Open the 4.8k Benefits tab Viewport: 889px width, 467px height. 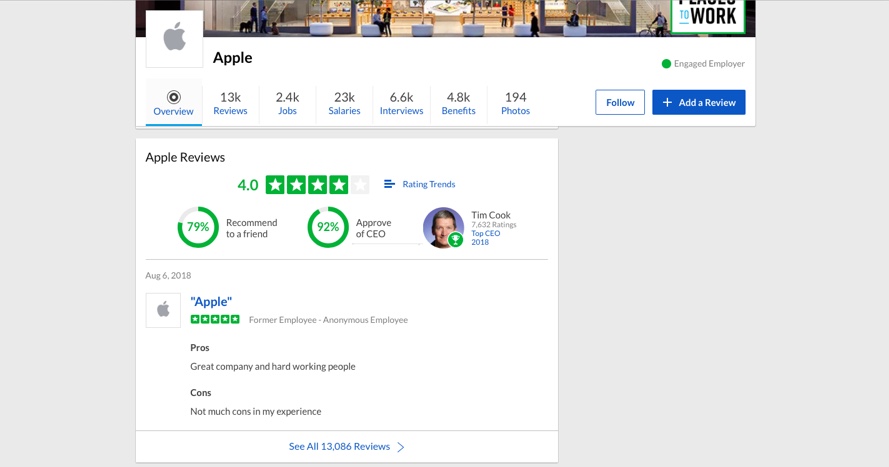(x=459, y=103)
